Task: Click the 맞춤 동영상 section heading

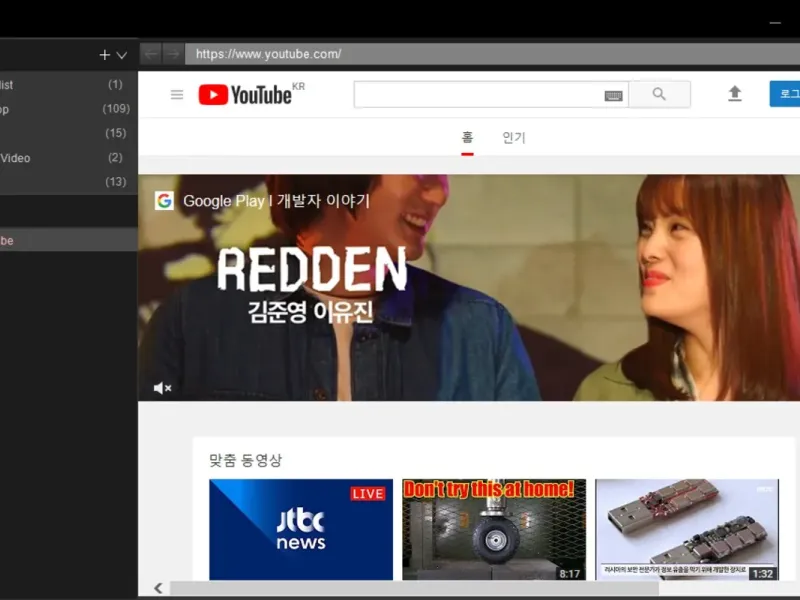Action: (245, 460)
